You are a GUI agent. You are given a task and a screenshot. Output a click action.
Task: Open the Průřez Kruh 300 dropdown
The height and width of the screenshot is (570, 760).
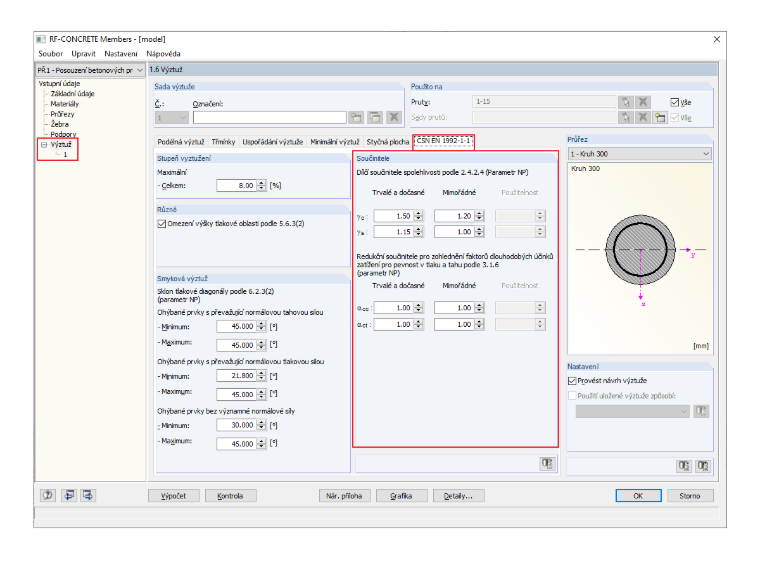640,154
